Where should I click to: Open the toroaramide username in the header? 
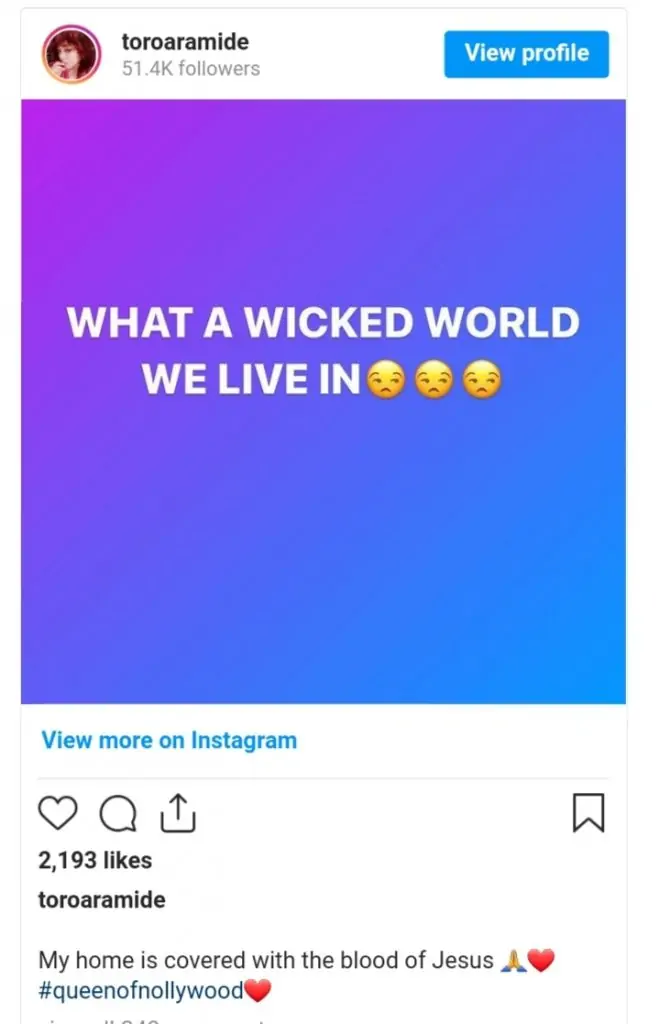185,42
